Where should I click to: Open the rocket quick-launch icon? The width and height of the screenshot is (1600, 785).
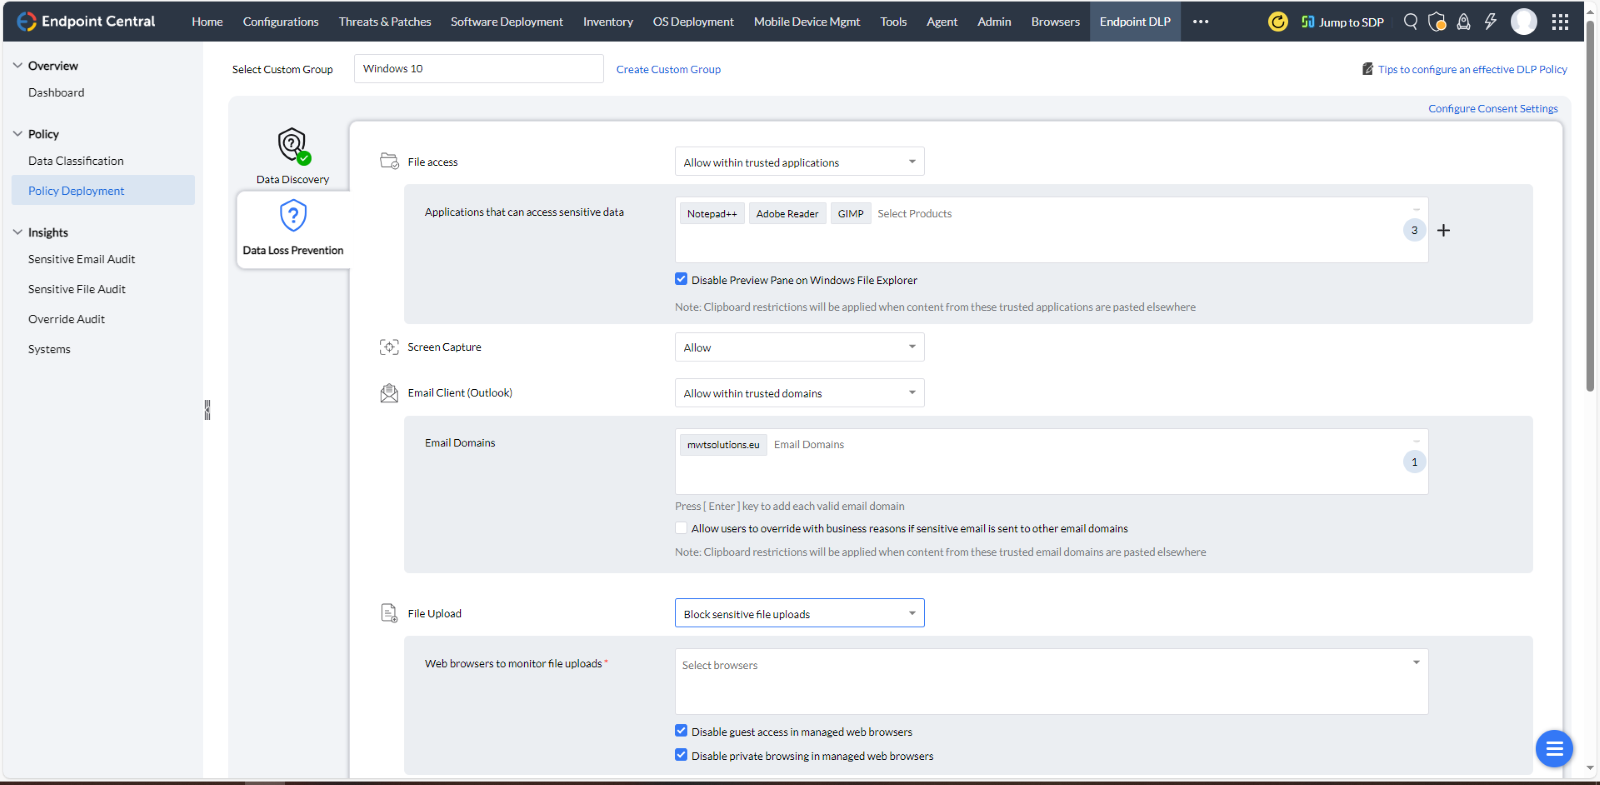pyautogui.click(x=1464, y=21)
